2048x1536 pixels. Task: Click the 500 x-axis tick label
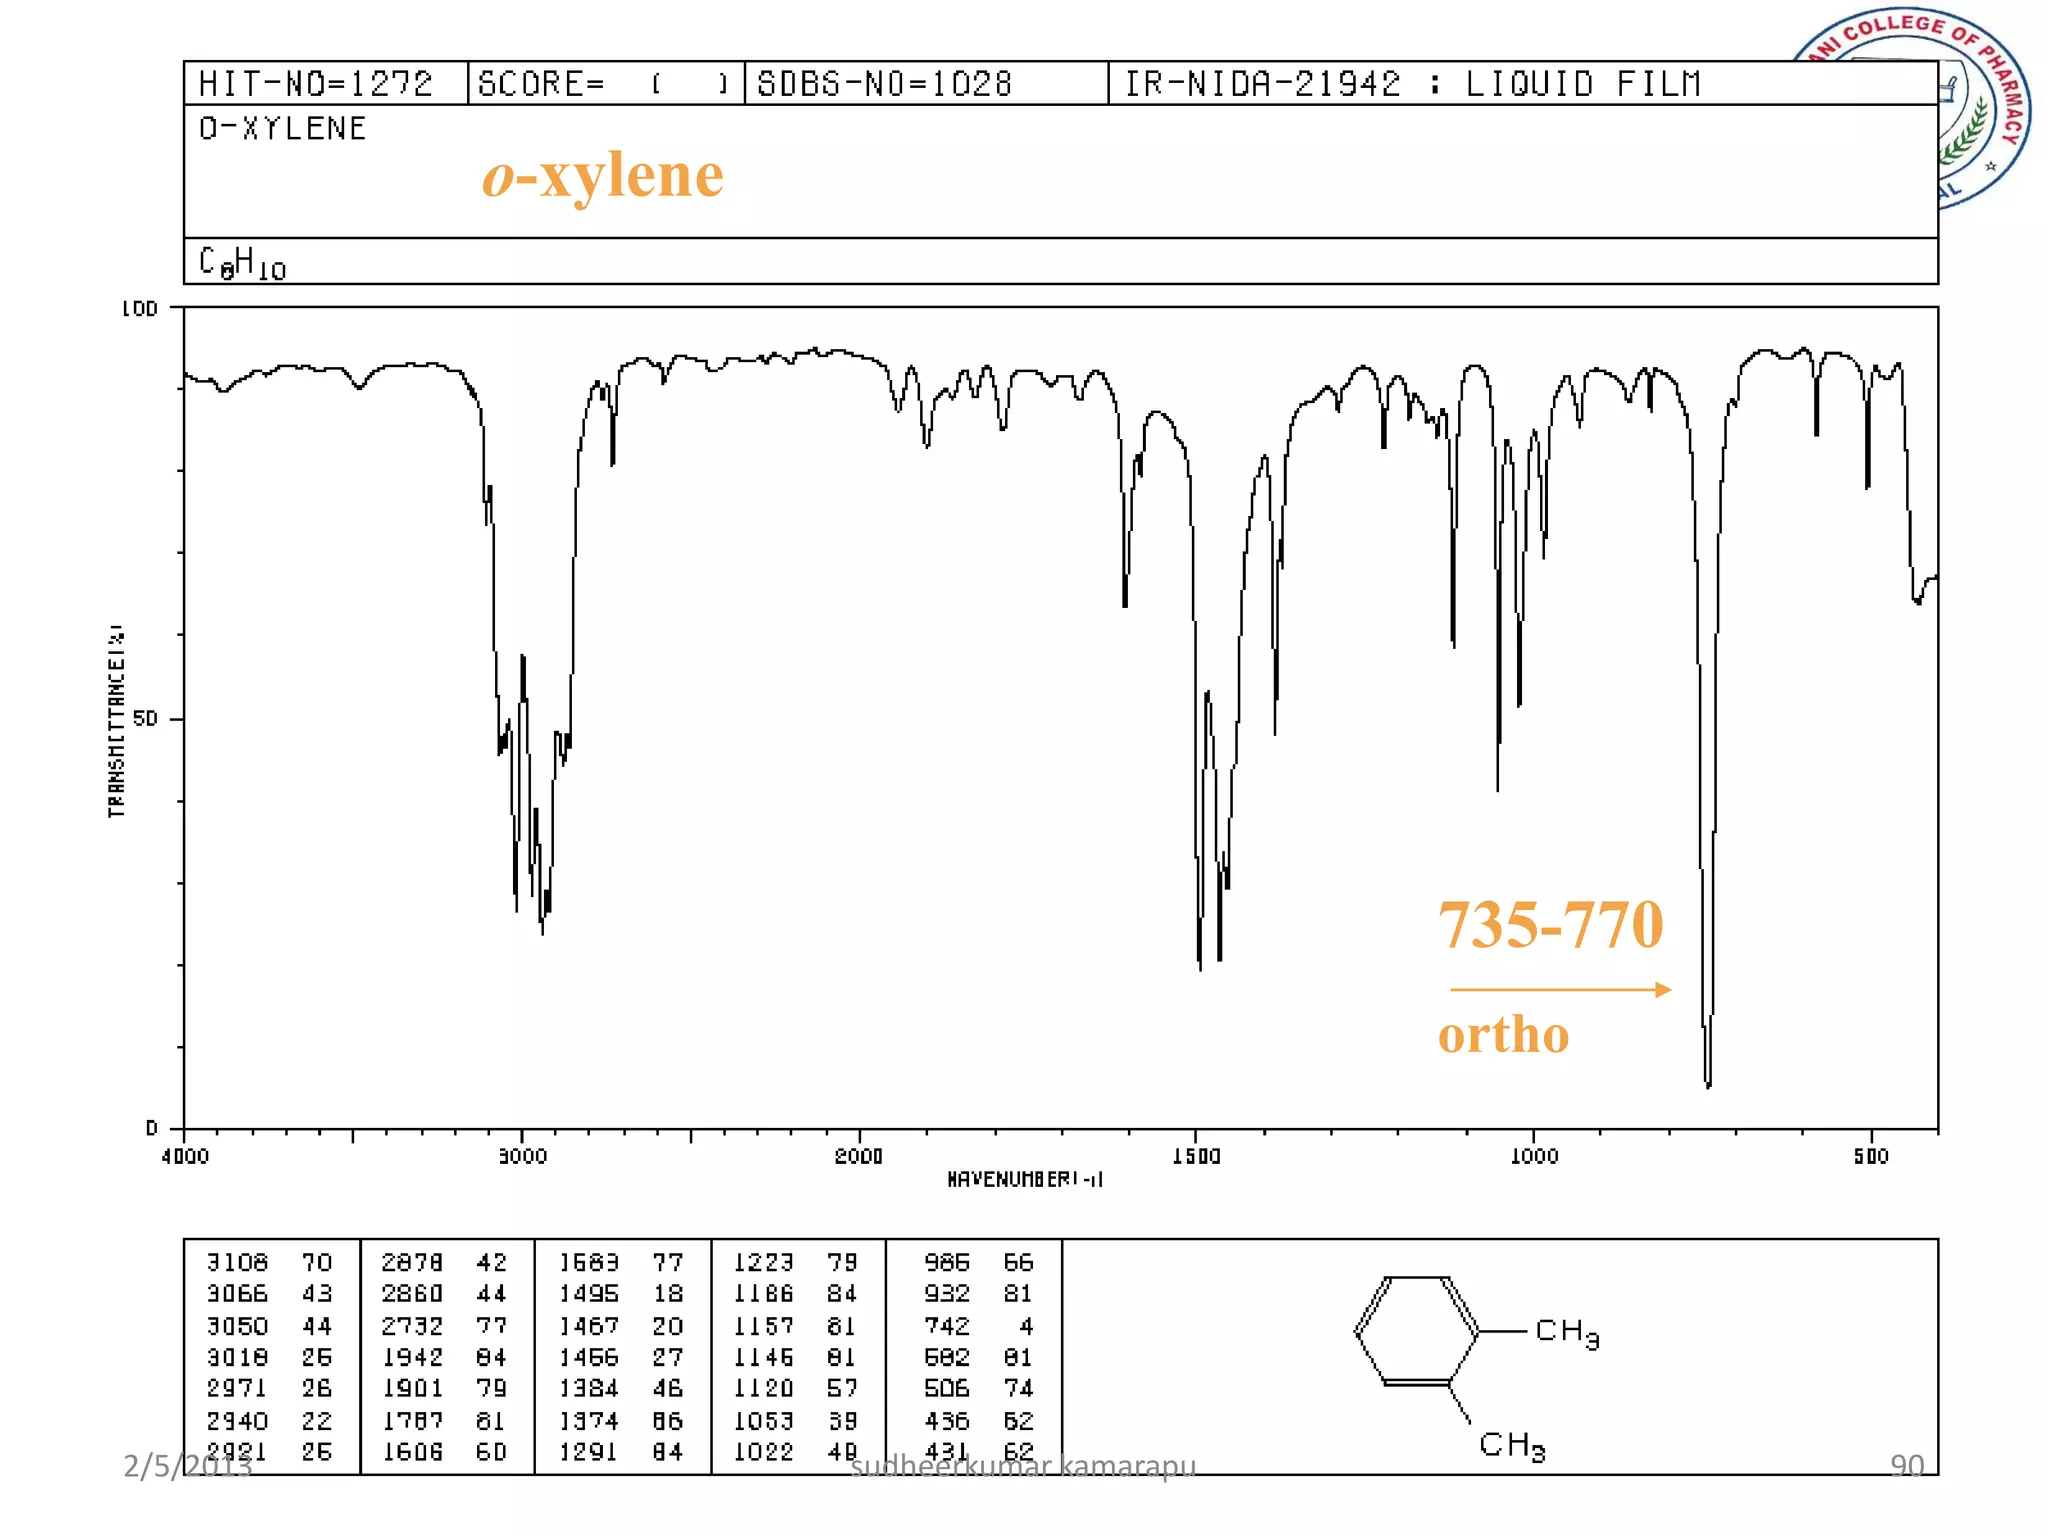pyautogui.click(x=1871, y=1157)
